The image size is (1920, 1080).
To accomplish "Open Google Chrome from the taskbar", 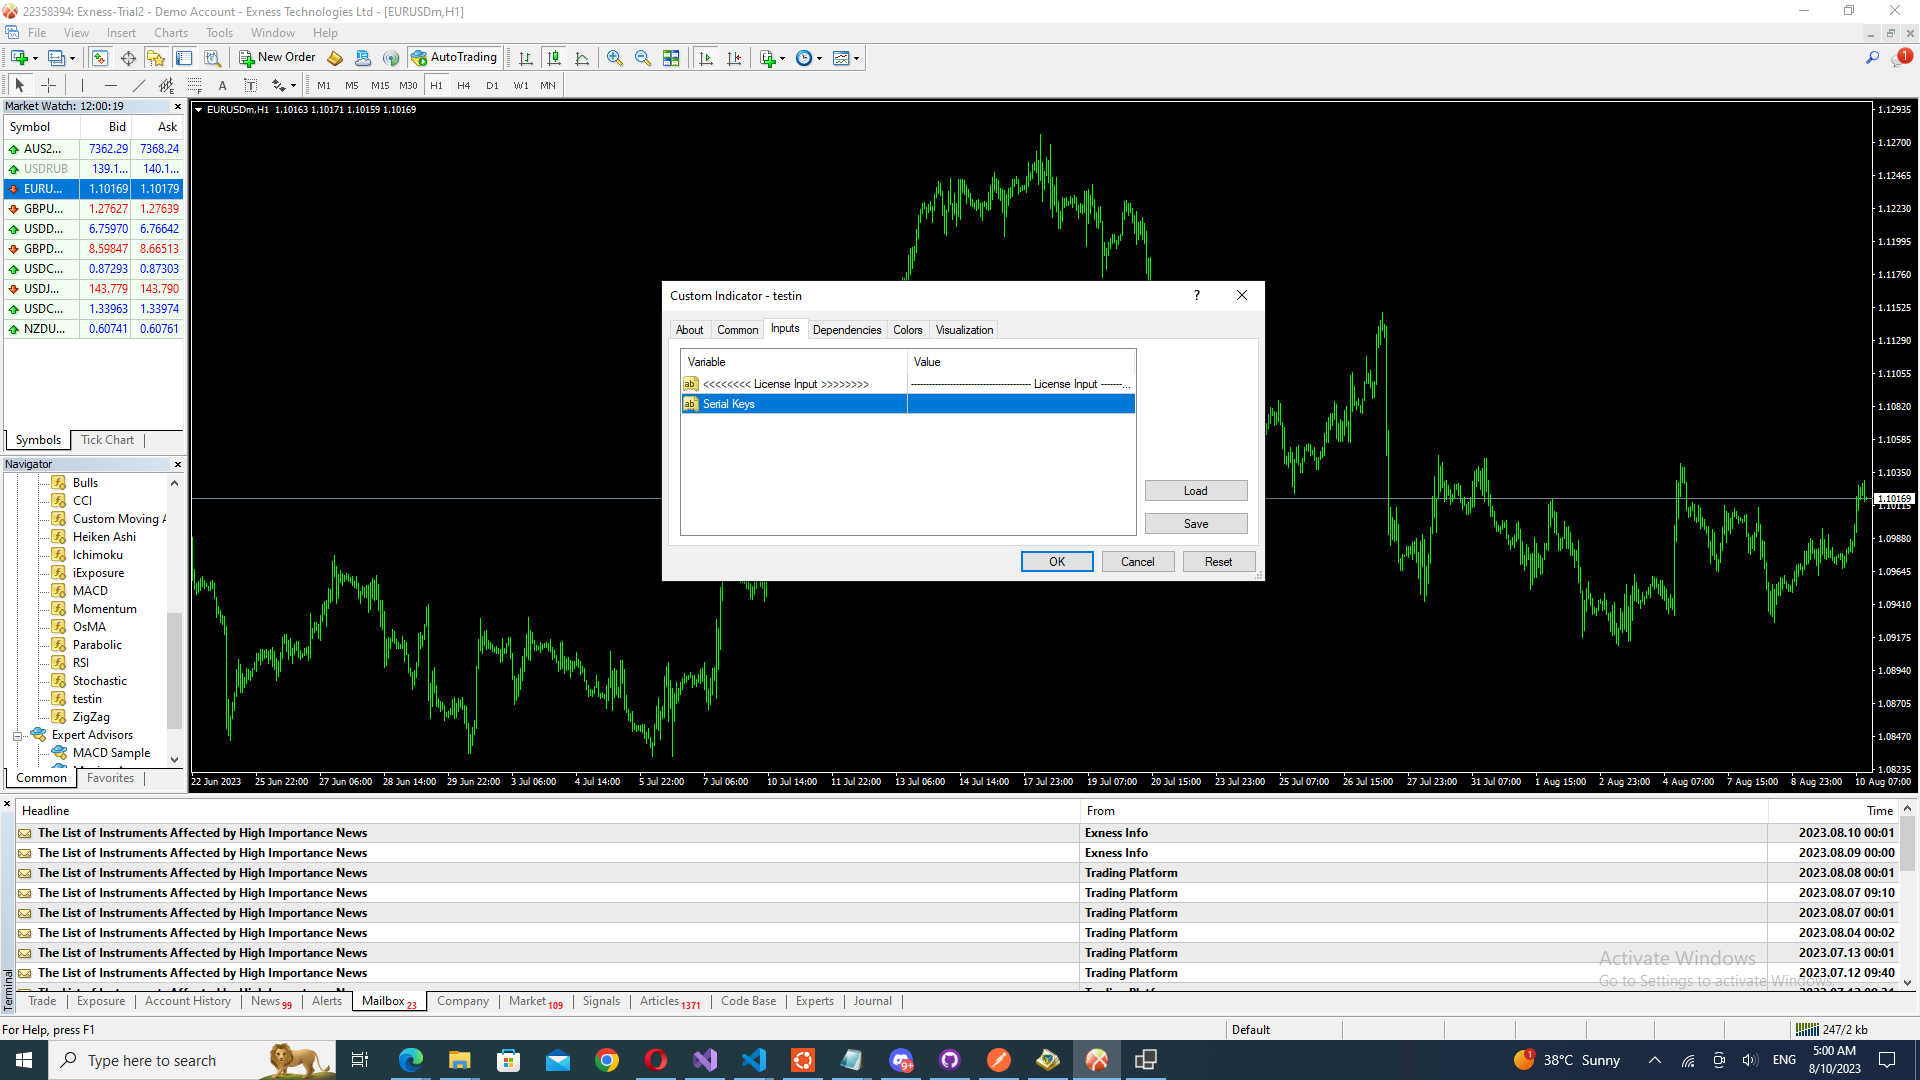I will (x=606, y=1060).
